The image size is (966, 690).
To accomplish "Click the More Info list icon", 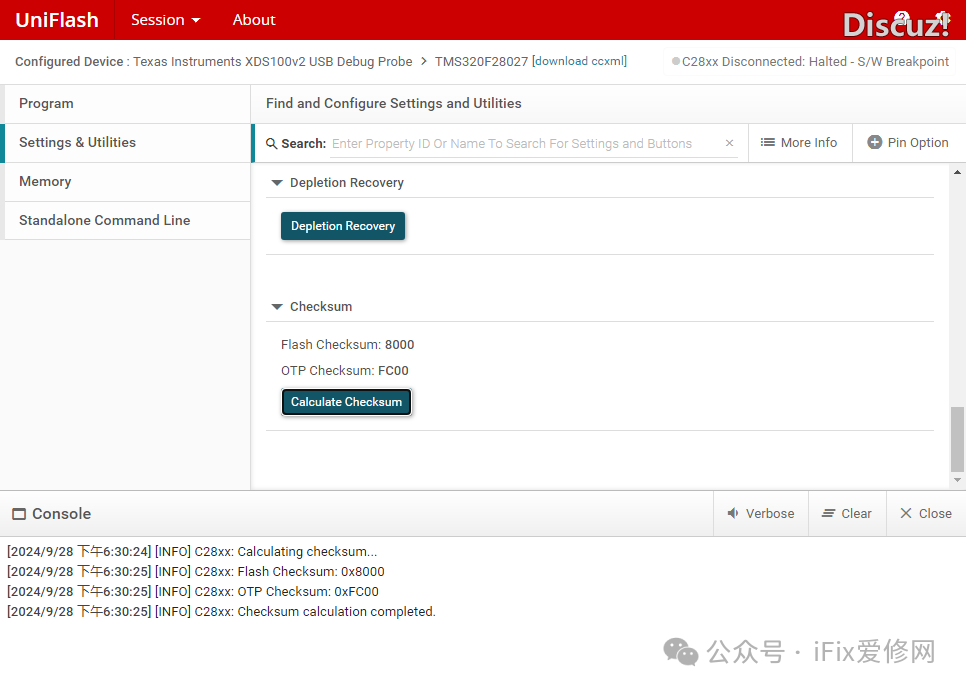I will point(768,143).
